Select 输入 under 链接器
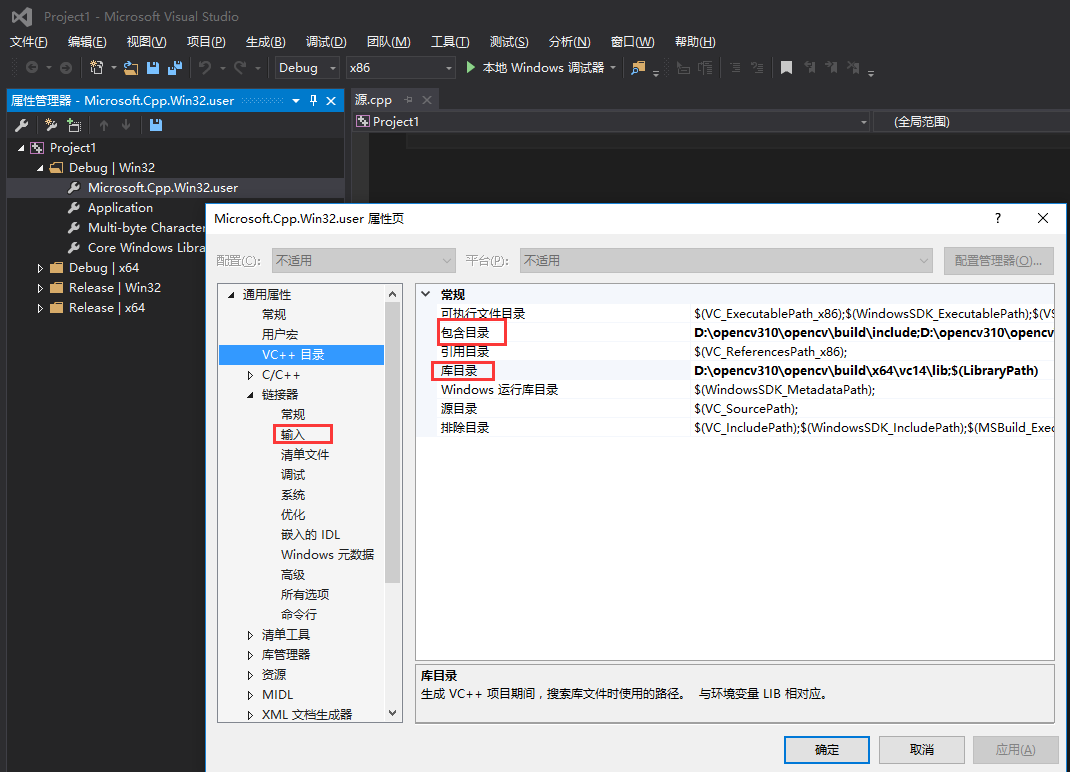Image resolution: width=1070 pixels, height=772 pixels. tap(293, 435)
